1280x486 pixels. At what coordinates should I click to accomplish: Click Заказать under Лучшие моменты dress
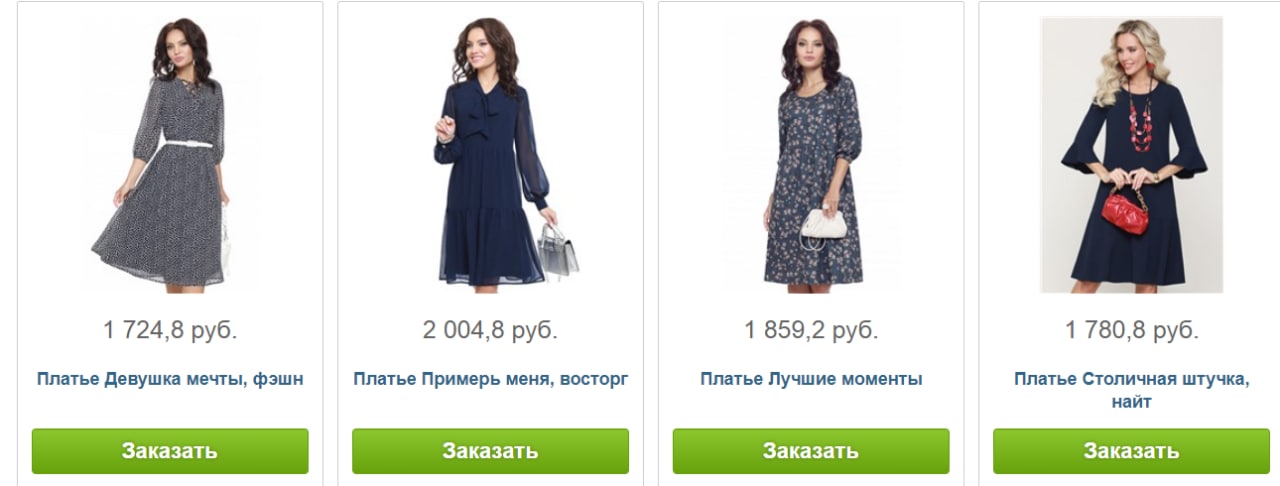coord(811,451)
